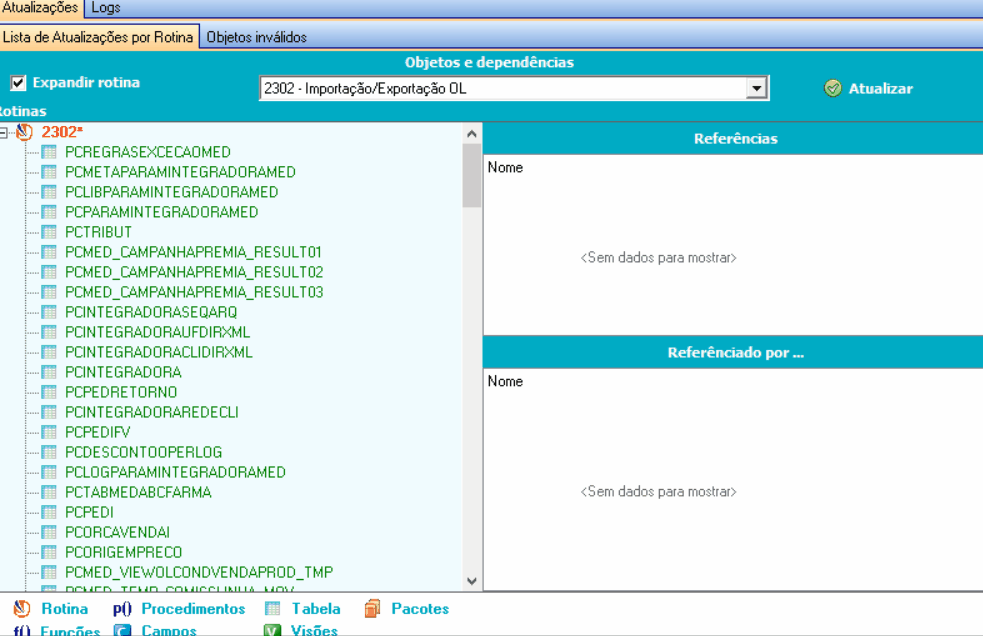
Task: Click table icon beside PCMETAPARAMINTEGRADORAMED
Action: [49, 172]
